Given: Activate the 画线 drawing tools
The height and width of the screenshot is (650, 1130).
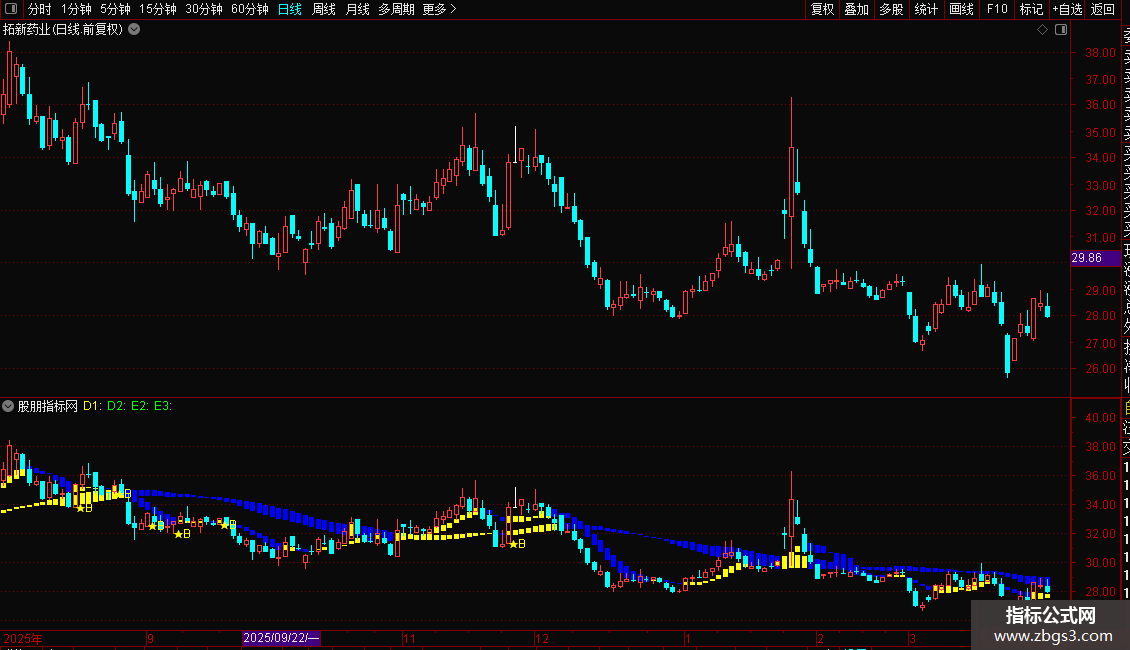Looking at the screenshot, I should click(961, 9).
